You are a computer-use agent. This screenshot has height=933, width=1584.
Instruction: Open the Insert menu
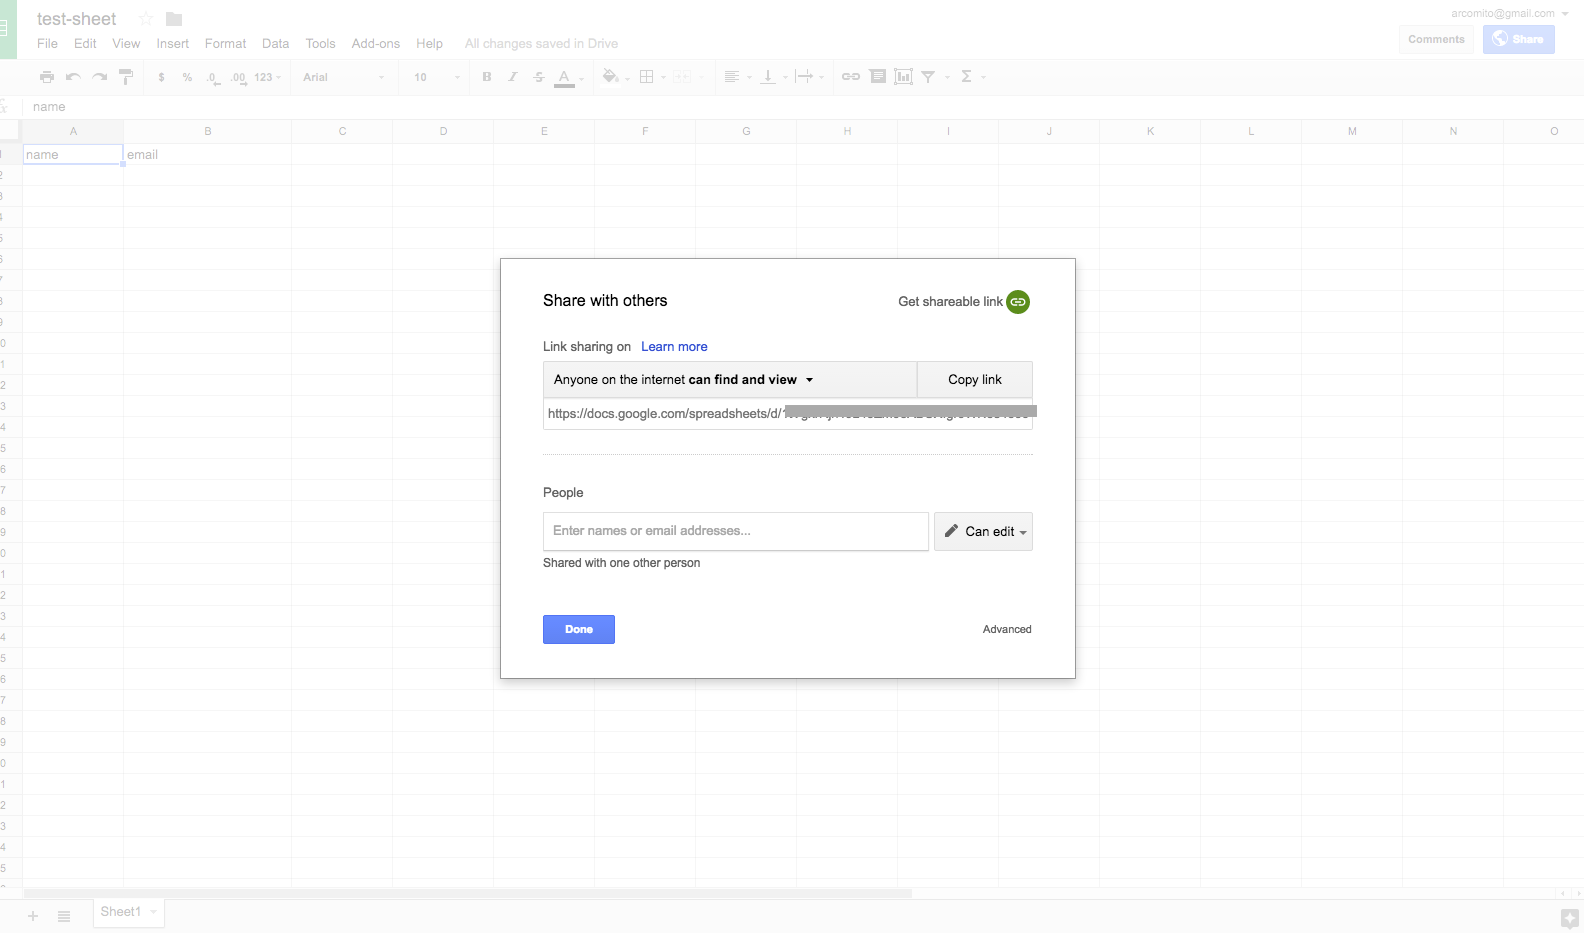172,44
